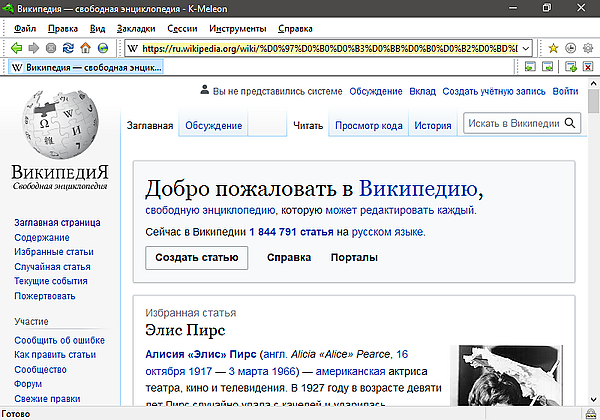Screen dimensions: 600x420
Task: Click the vertical scrollbar down arrow
Action: pos(593,400)
